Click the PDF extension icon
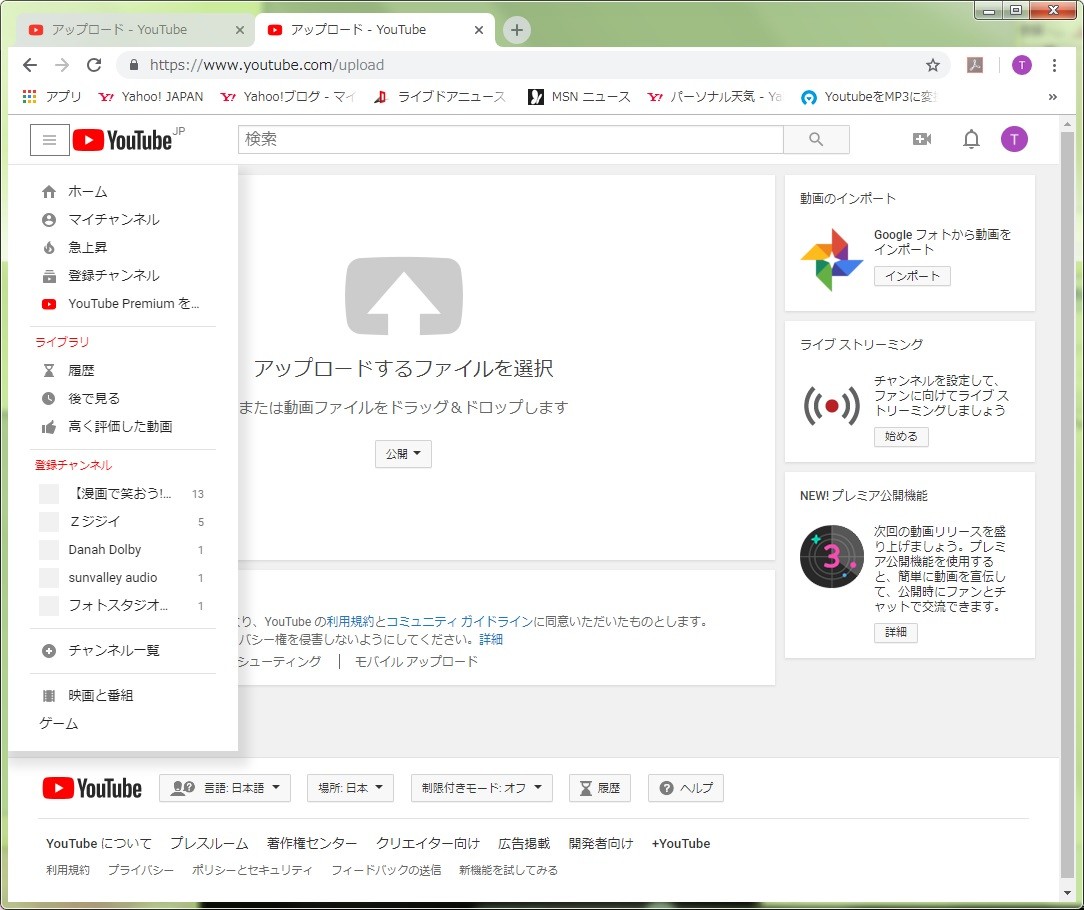 [975, 65]
